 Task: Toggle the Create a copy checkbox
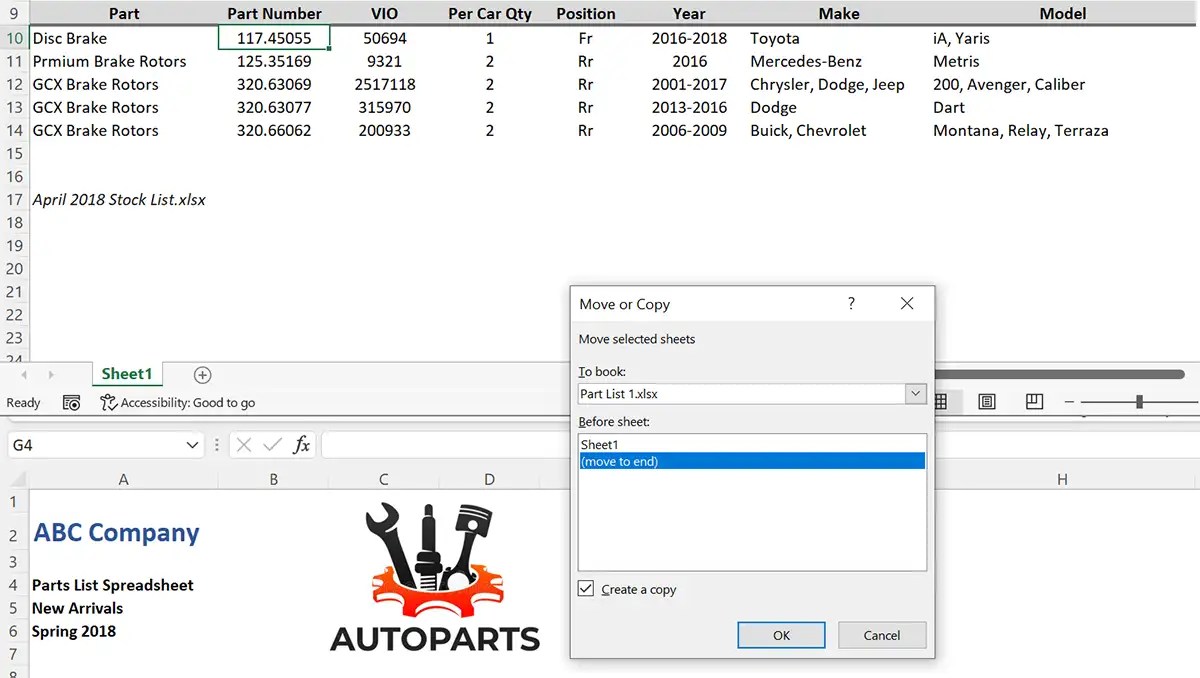point(585,589)
